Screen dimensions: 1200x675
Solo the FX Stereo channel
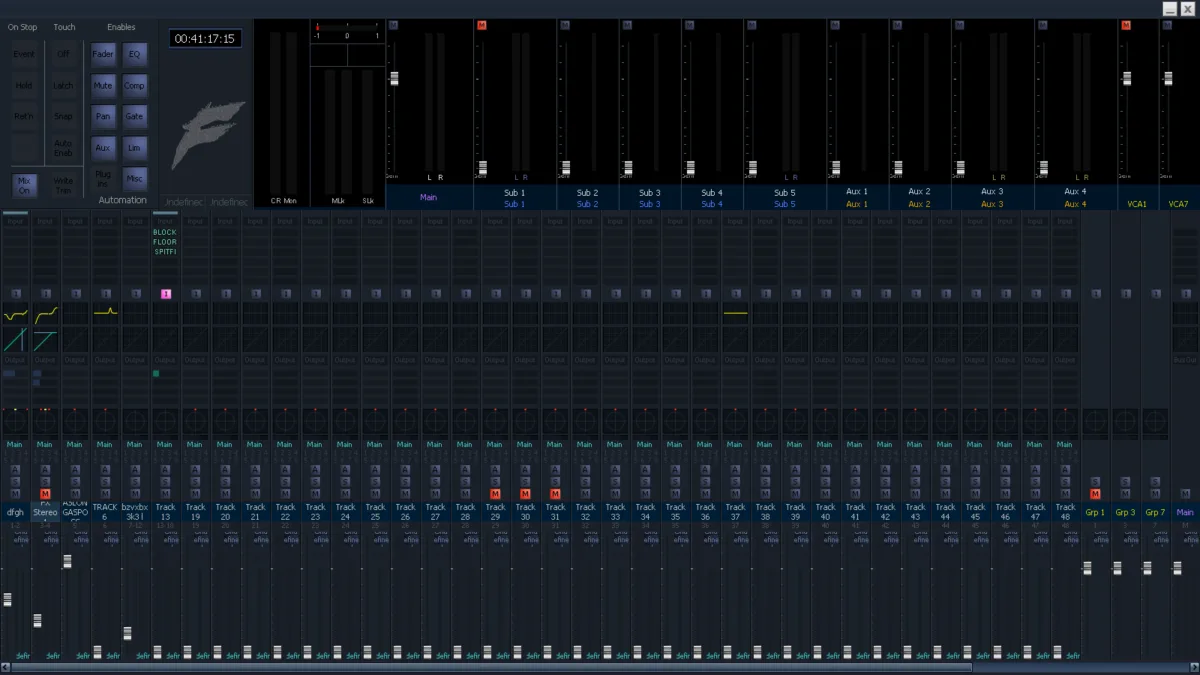click(45, 481)
